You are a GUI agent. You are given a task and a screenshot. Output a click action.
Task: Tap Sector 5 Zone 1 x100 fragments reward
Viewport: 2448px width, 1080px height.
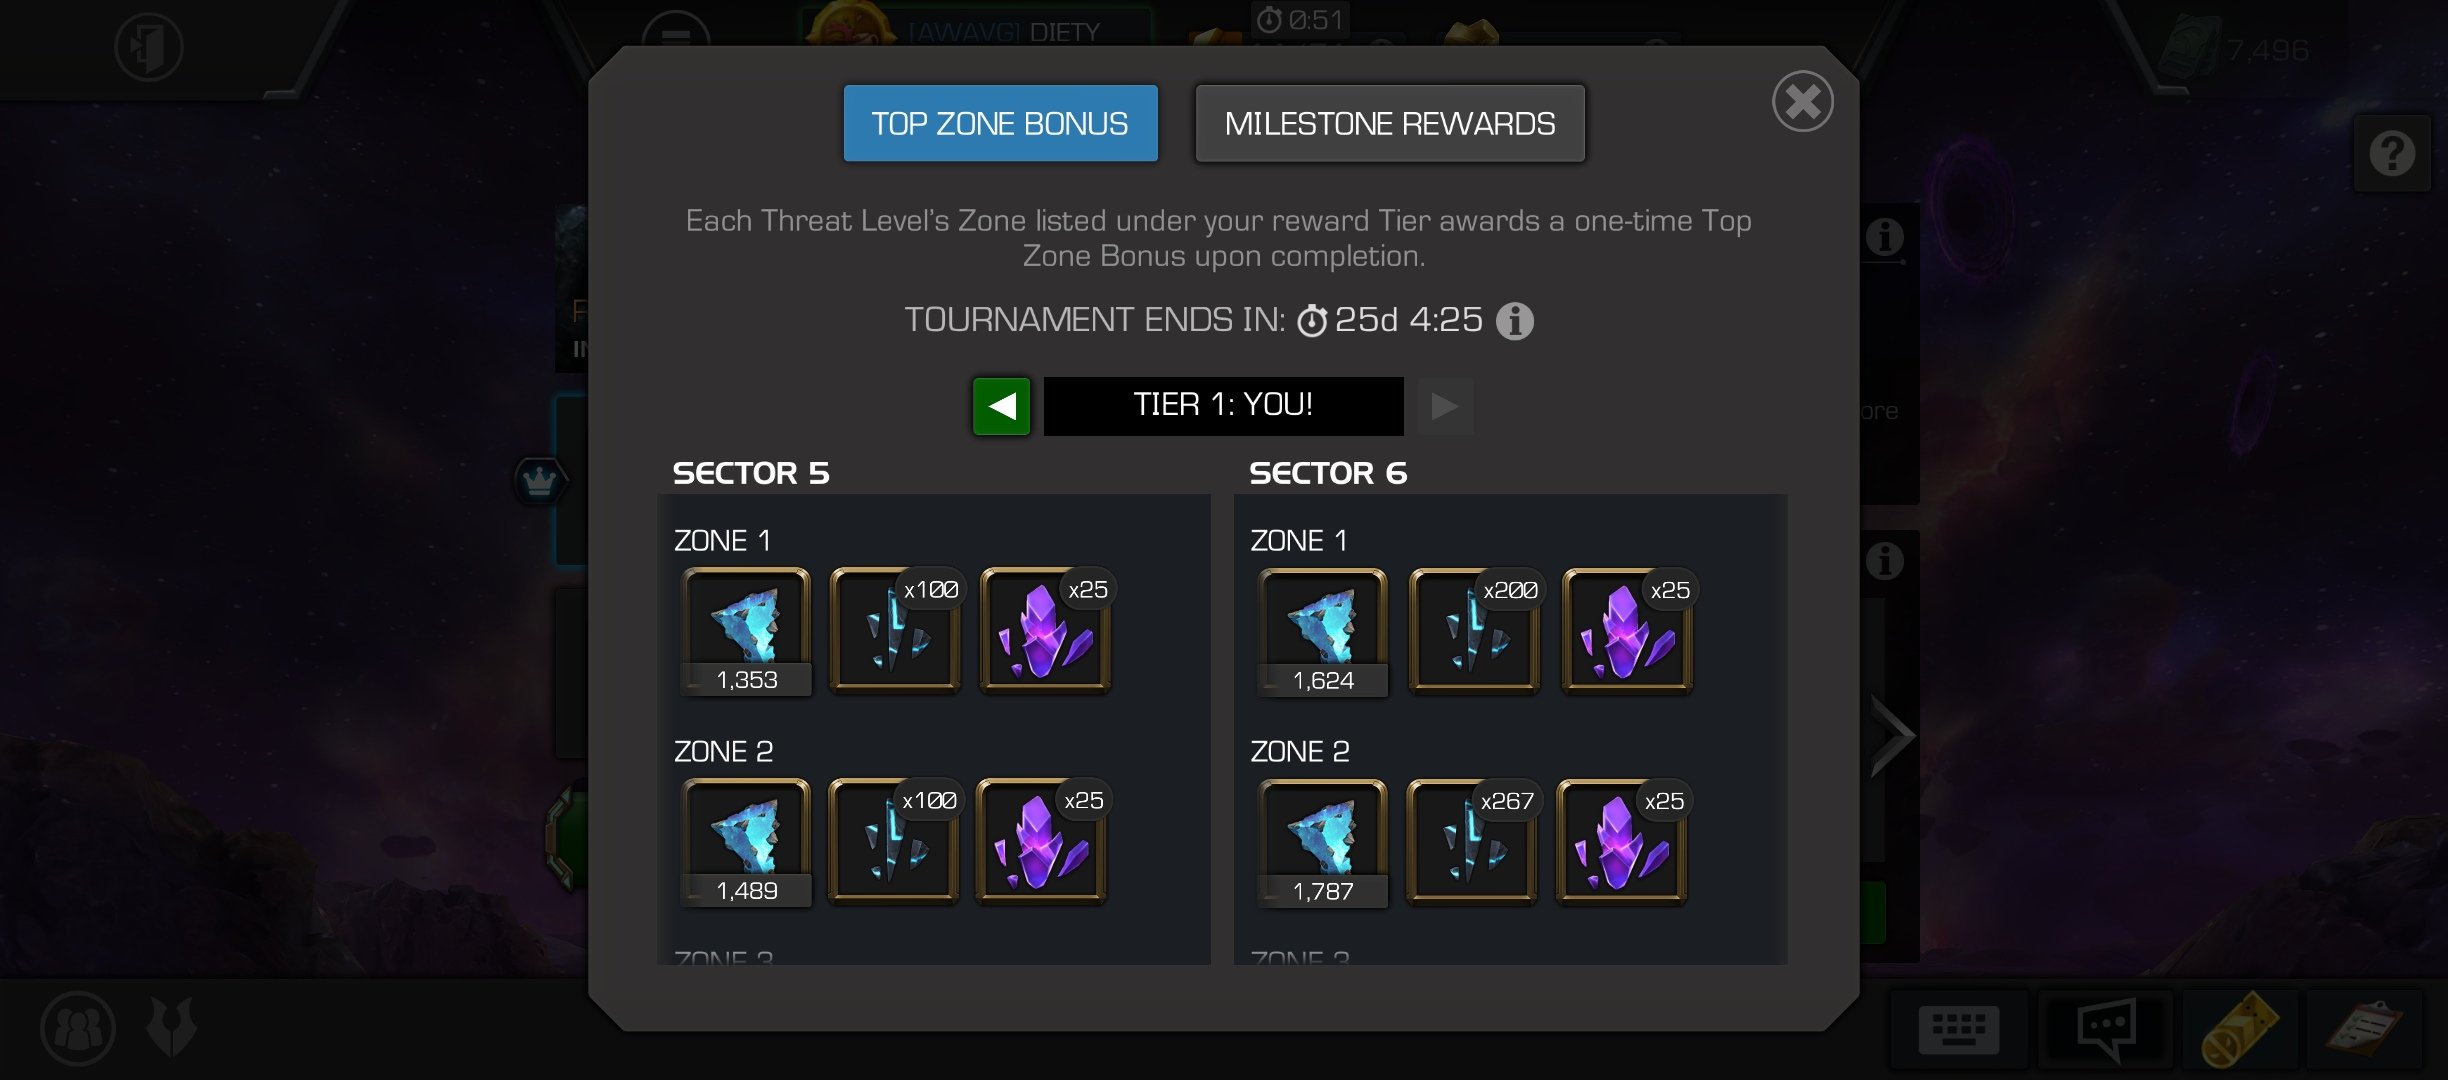895,631
